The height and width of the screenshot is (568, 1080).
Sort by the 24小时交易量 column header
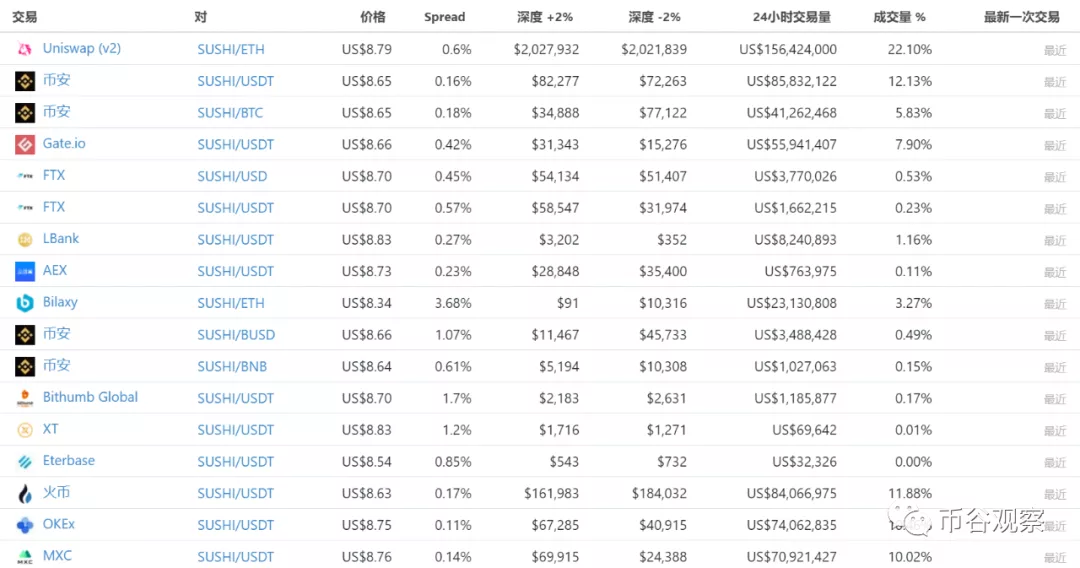(791, 17)
